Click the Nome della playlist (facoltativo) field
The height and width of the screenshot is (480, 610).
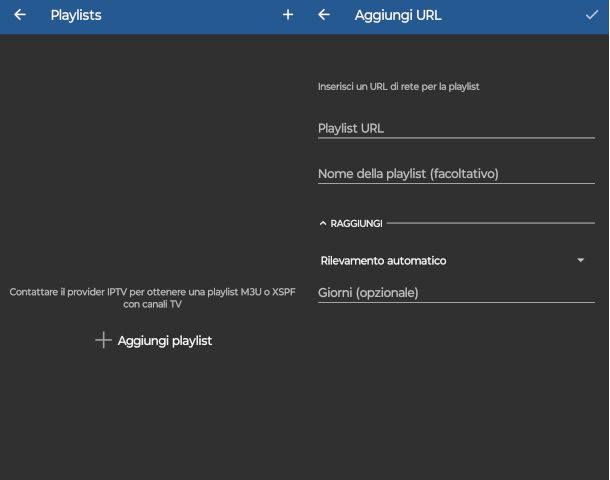(x=456, y=174)
